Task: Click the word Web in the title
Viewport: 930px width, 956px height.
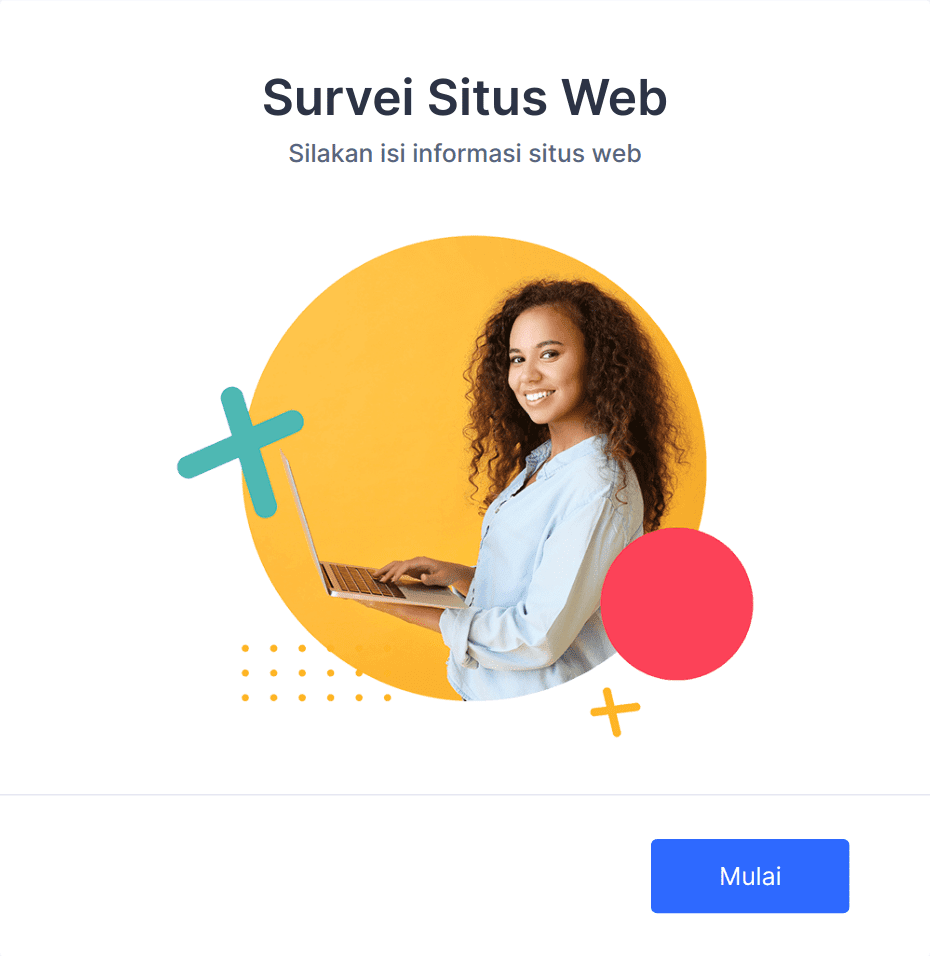Action: [614, 97]
